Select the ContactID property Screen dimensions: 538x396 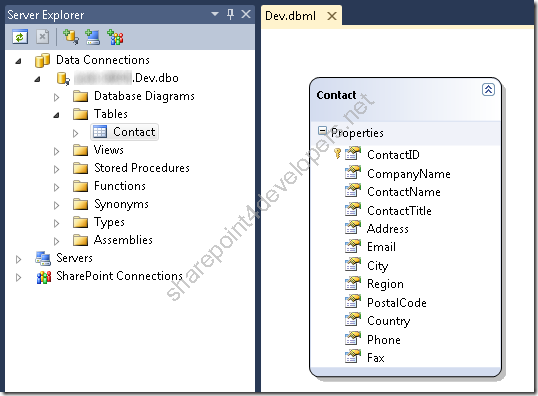393,155
